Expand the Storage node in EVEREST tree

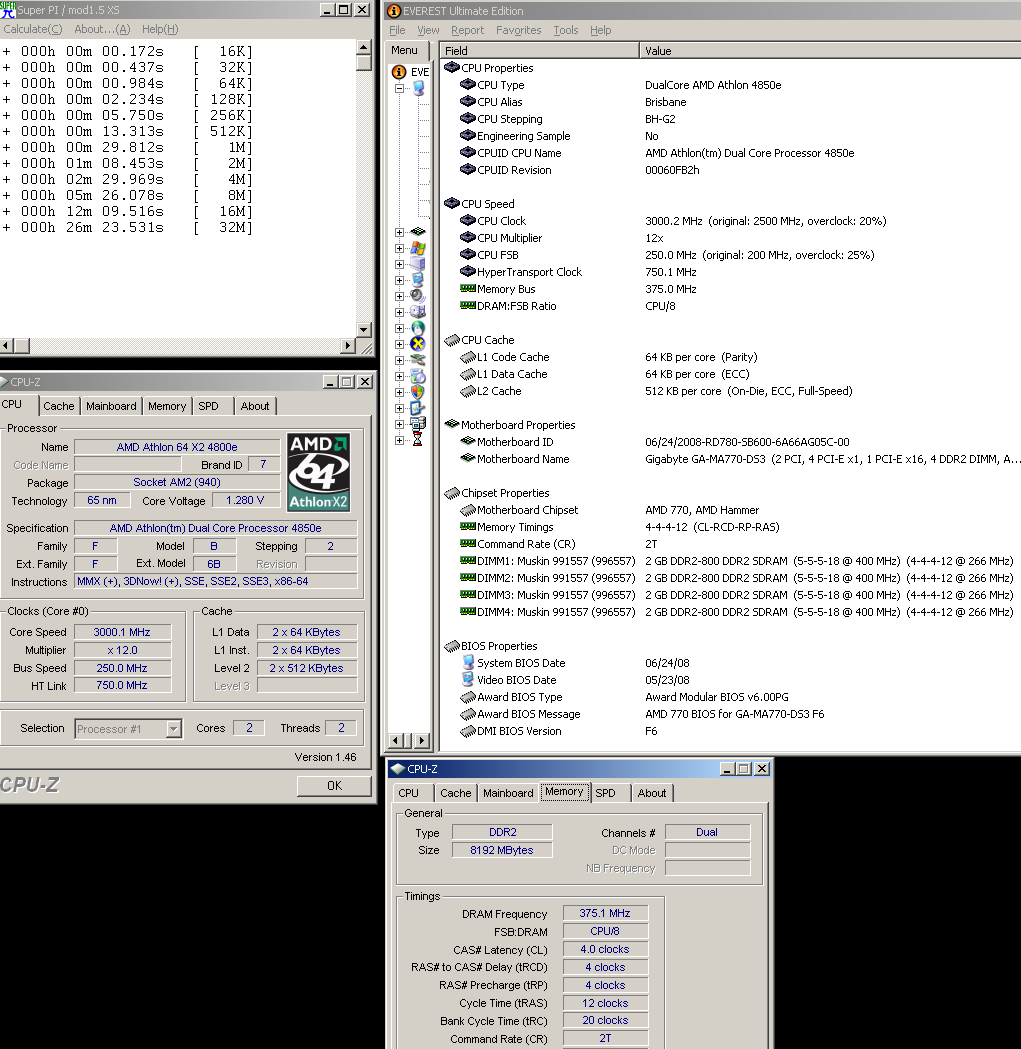coord(399,312)
